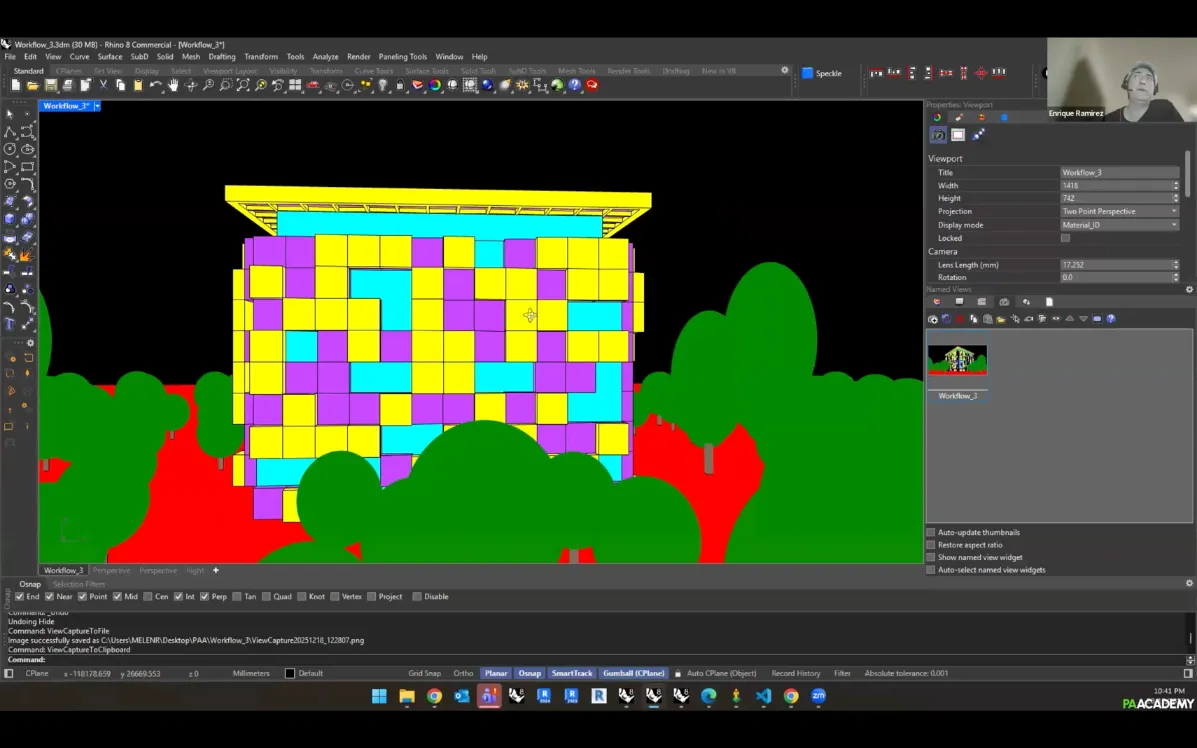1197x748 pixels.
Task: Open the Projection dropdown
Action: click(x=1119, y=212)
